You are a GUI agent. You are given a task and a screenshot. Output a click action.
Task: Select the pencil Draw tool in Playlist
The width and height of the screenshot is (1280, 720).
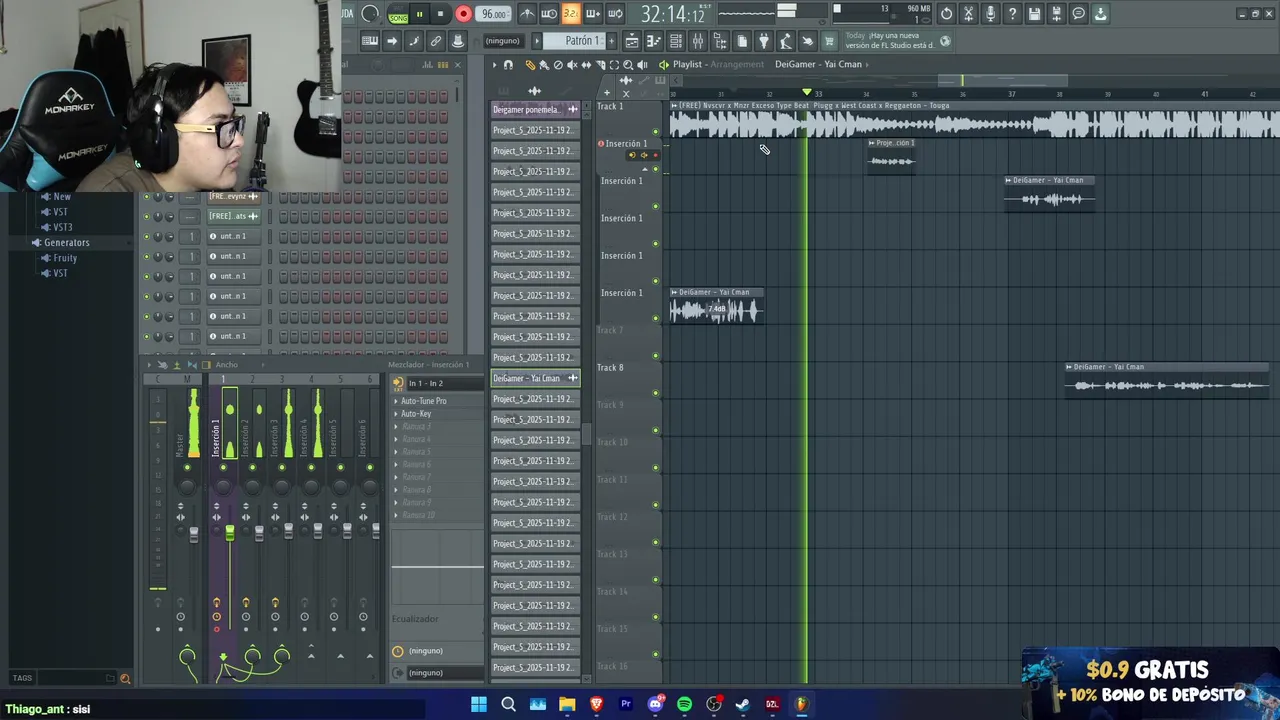click(530, 65)
